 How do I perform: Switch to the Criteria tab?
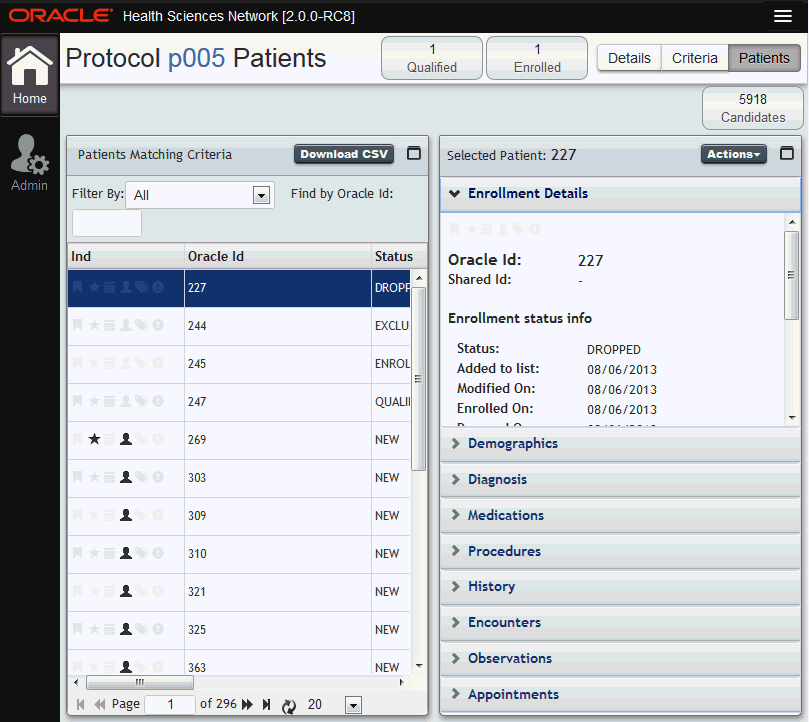click(694, 58)
